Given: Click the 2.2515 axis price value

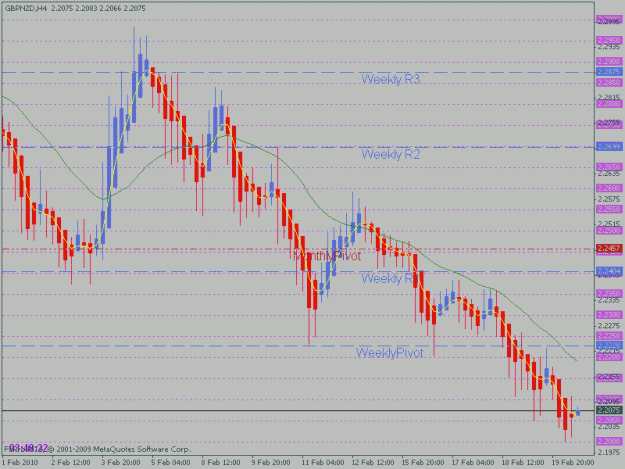Looking at the screenshot, I should pyautogui.click(x=609, y=224).
